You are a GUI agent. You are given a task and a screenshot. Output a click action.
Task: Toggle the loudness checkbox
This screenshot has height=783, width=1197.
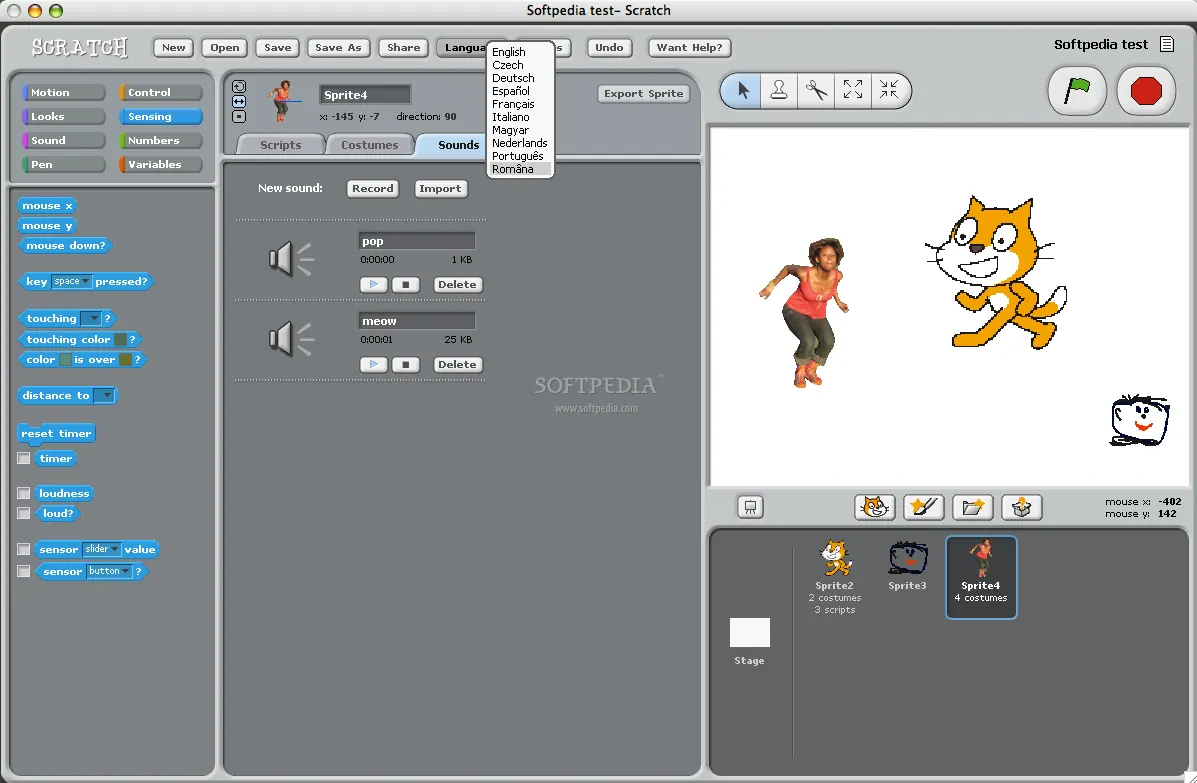[24, 493]
